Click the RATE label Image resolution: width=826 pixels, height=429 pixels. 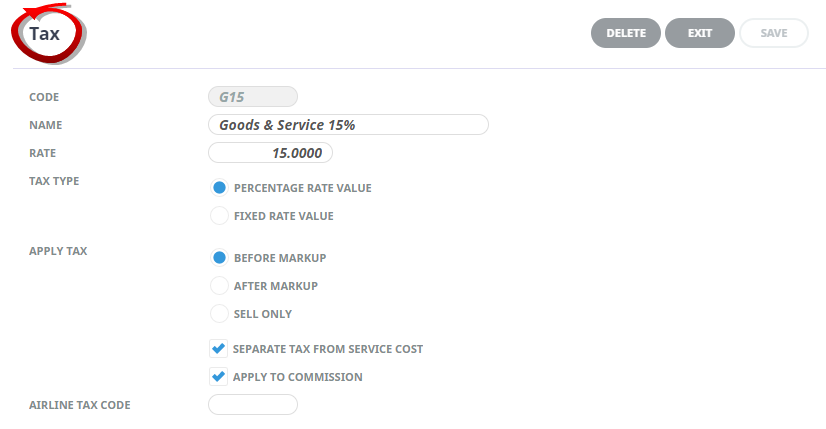43,153
